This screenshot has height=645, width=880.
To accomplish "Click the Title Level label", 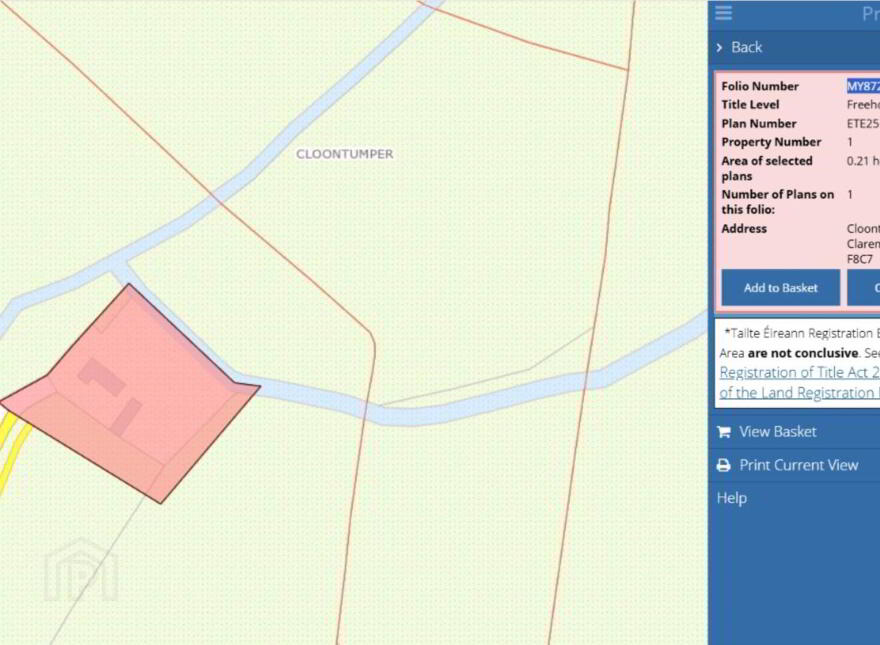I will coord(750,104).
